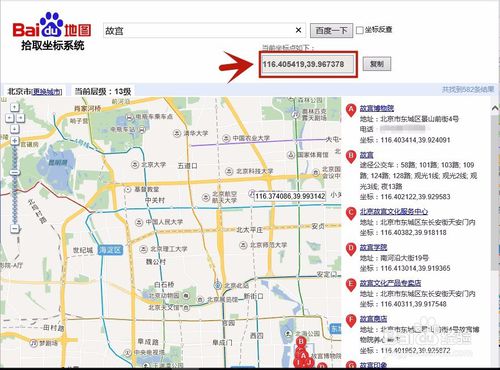Click the red A marker in results list
Viewport: 500px width, 370px height.
tap(351, 110)
